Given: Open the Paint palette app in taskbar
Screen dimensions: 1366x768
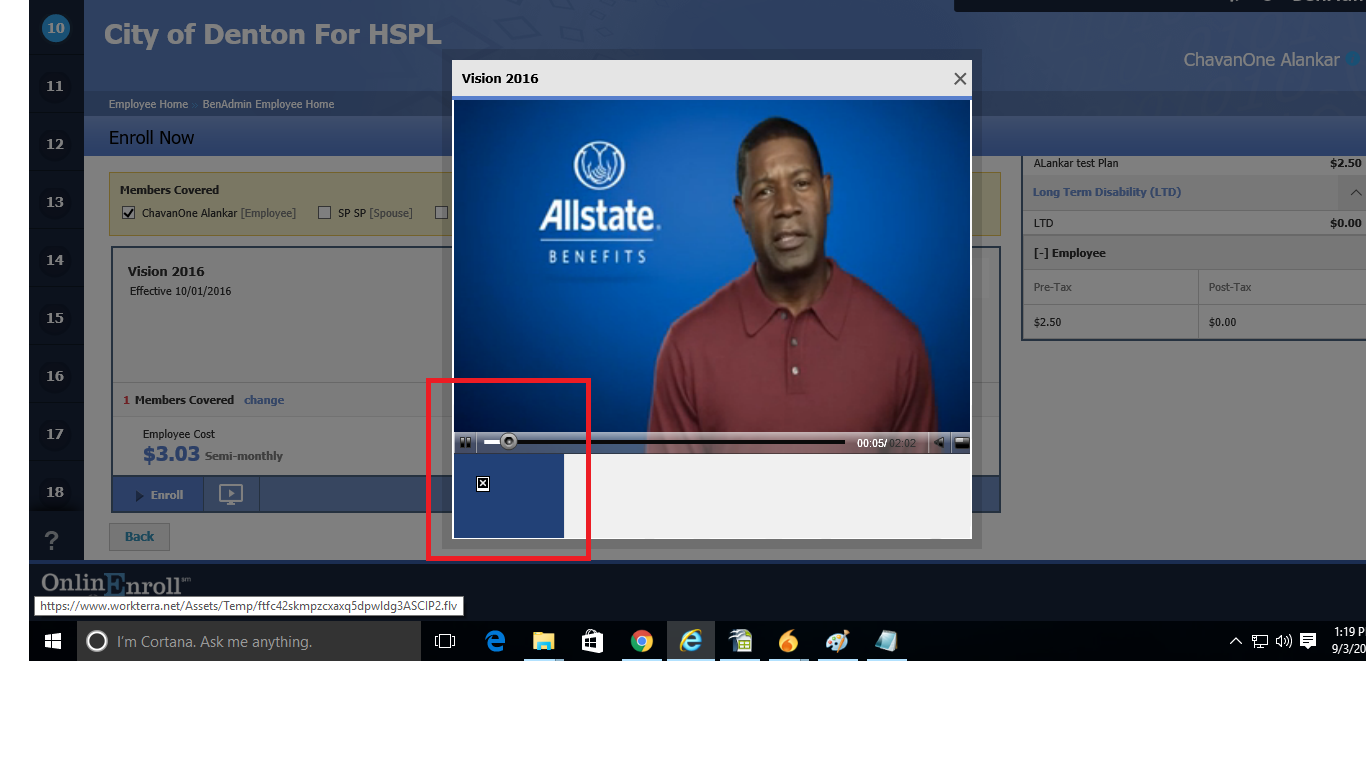Looking at the screenshot, I should [x=837, y=641].
